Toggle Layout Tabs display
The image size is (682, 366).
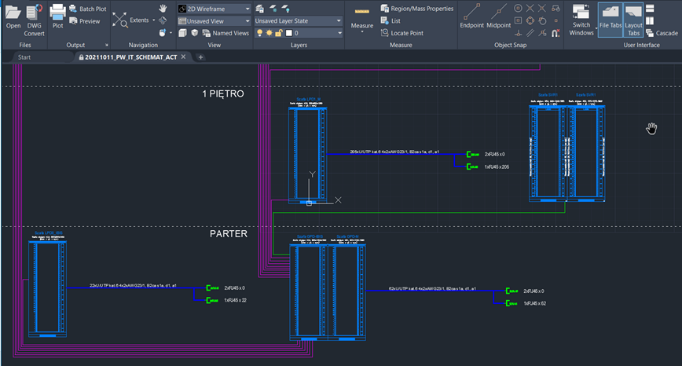click(633, 20)
